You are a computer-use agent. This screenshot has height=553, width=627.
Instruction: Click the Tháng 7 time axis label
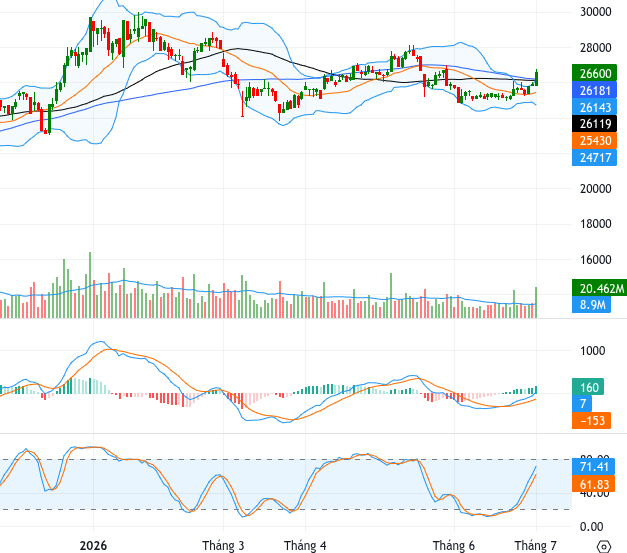coord(536,546)
